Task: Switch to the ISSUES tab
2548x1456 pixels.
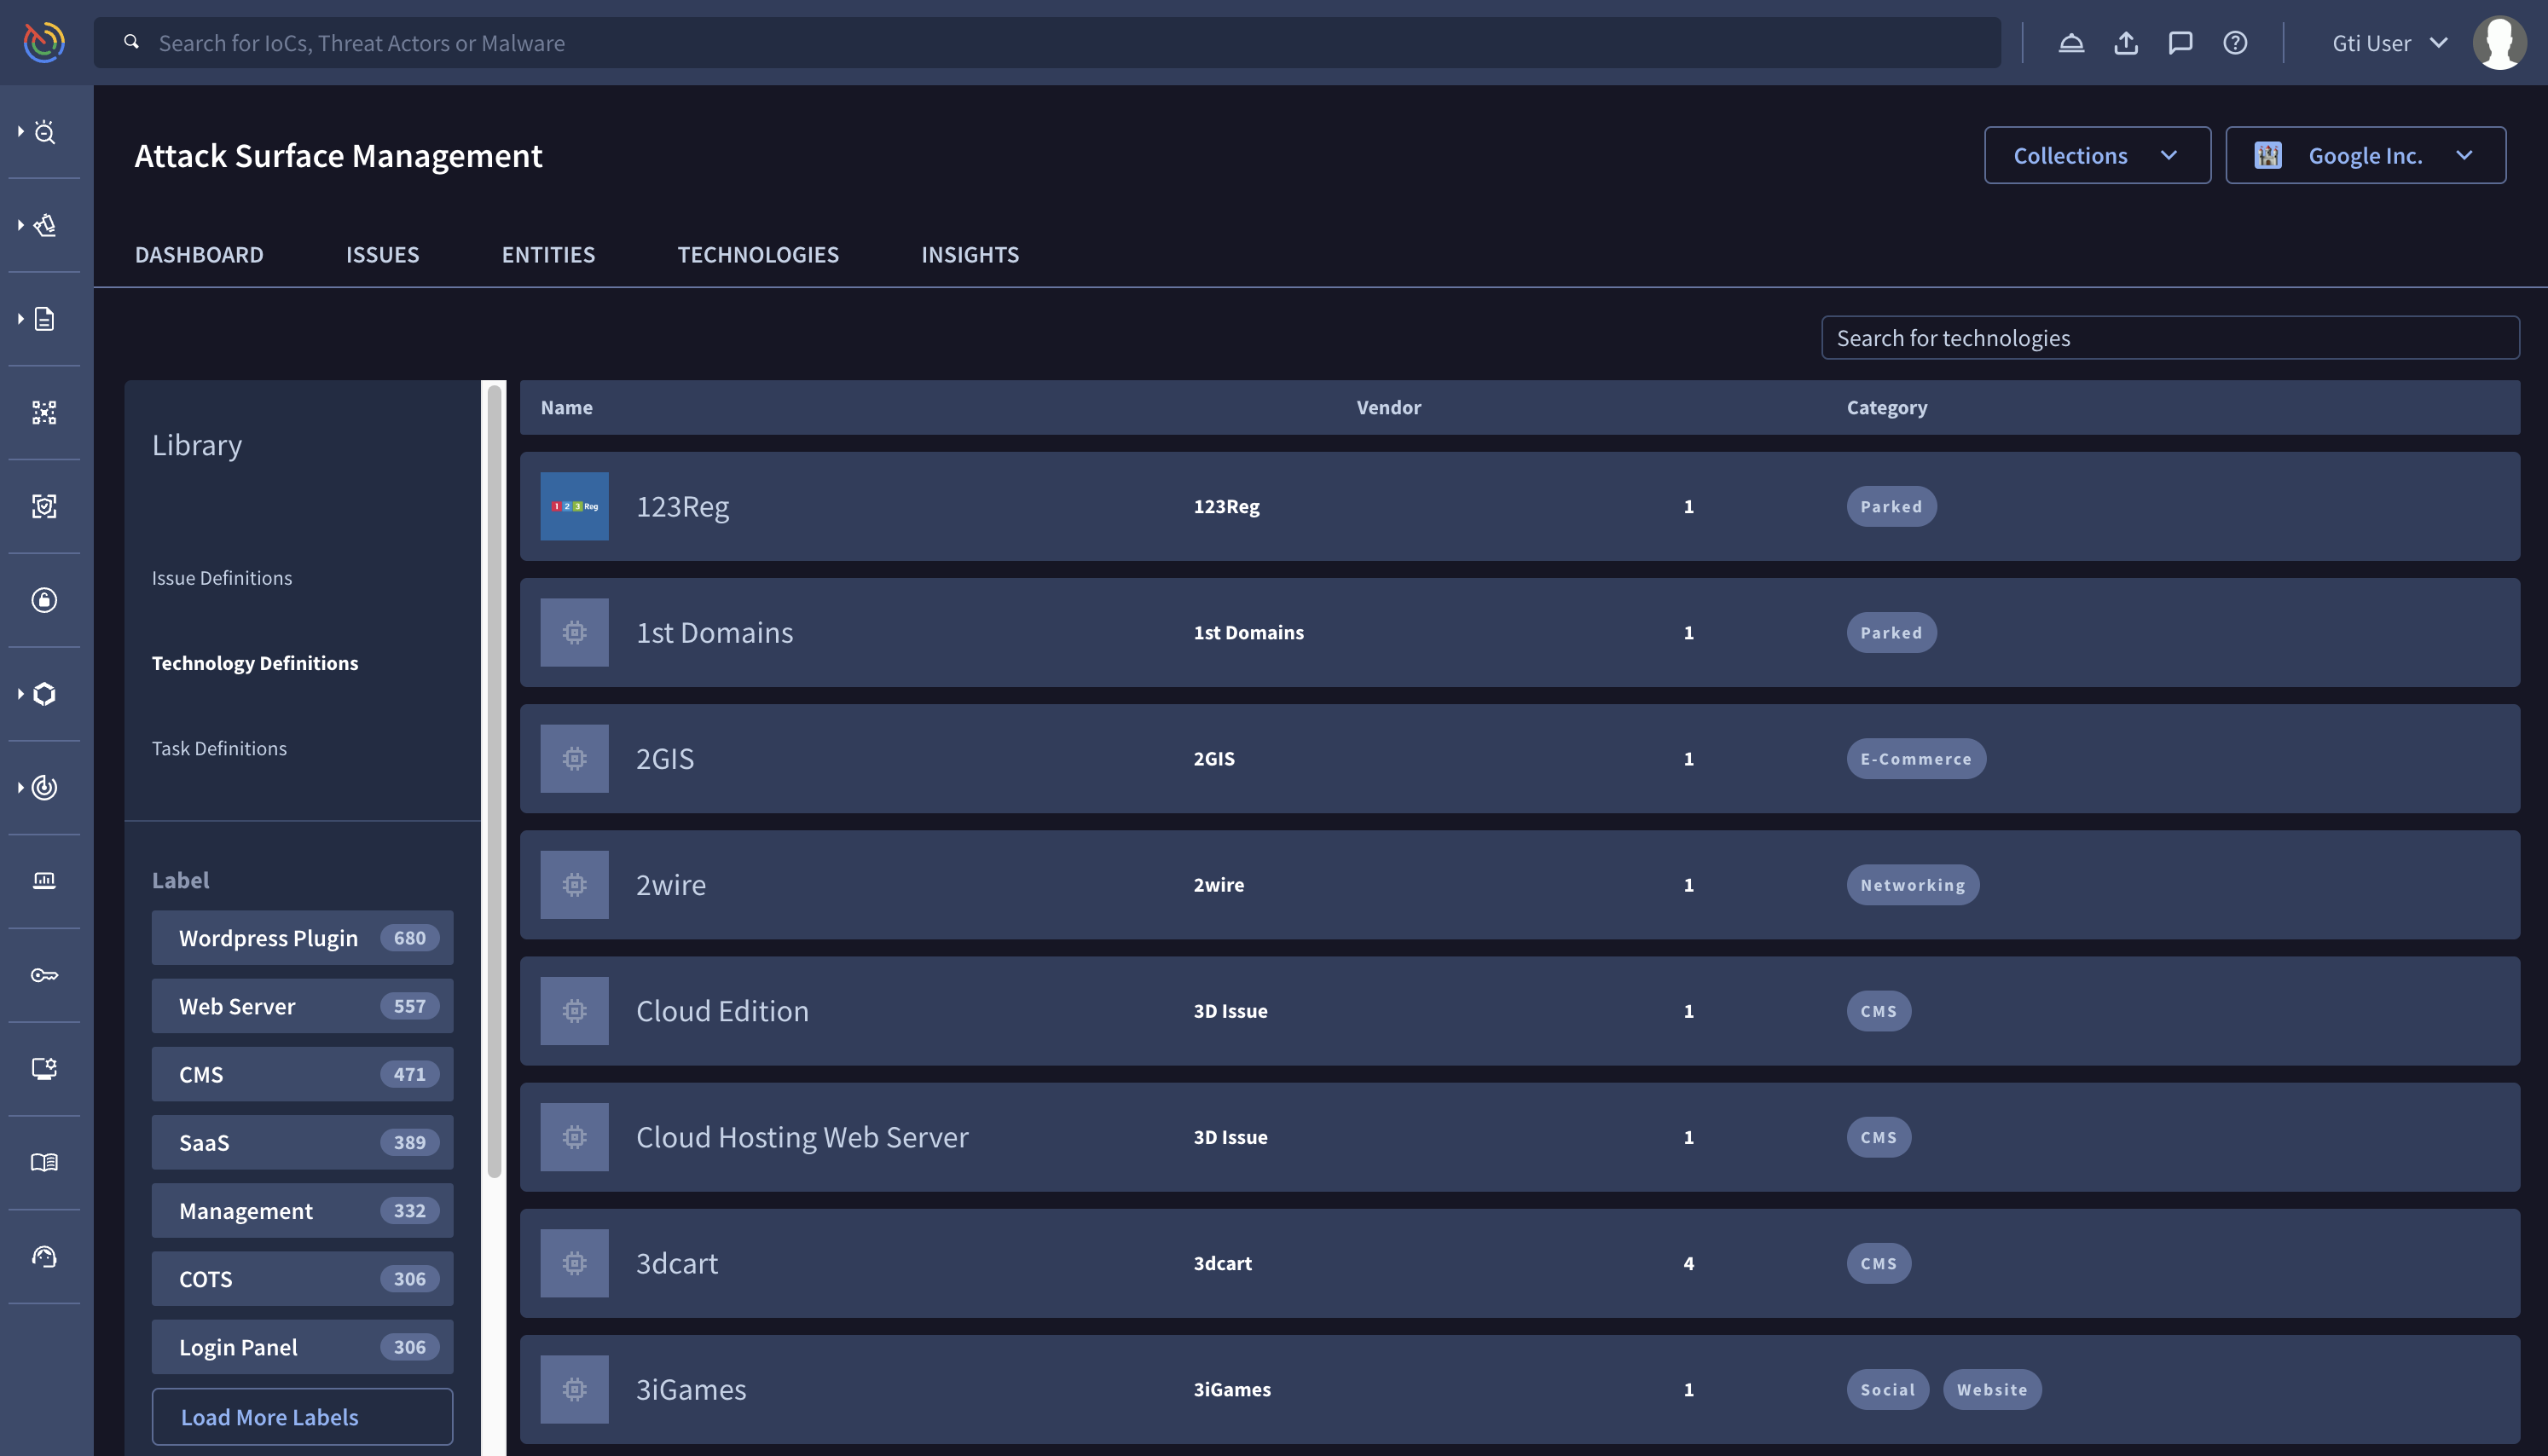Action: 382,254
